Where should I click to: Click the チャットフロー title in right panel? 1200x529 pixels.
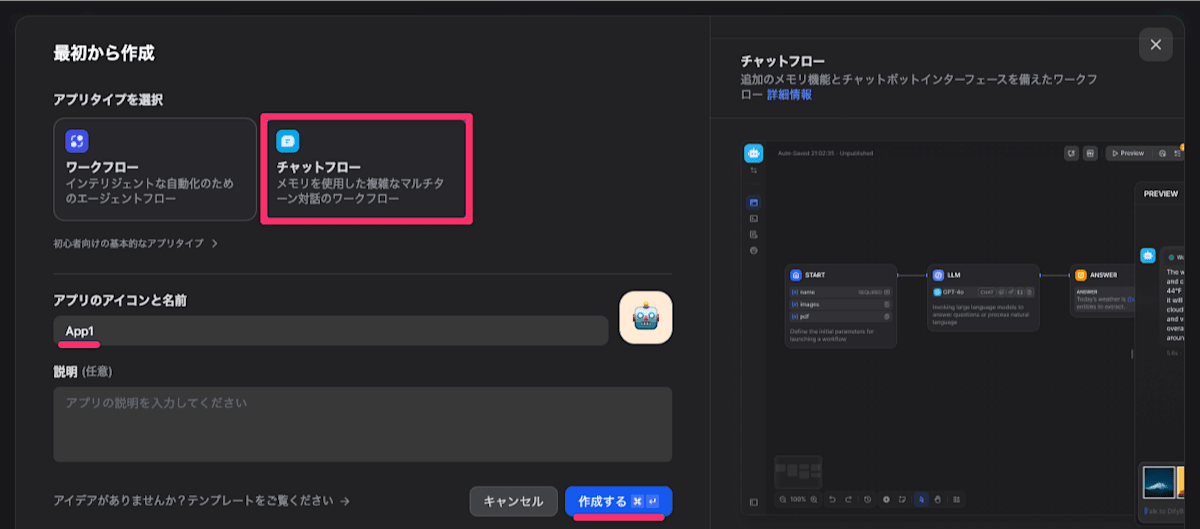tap(783, 61)
